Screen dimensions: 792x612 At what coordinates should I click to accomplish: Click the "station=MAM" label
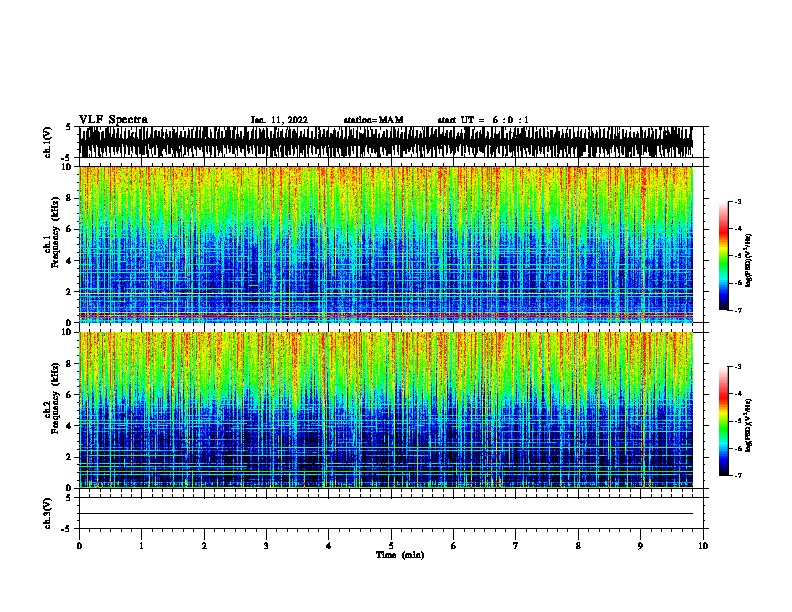pos(373,120)
